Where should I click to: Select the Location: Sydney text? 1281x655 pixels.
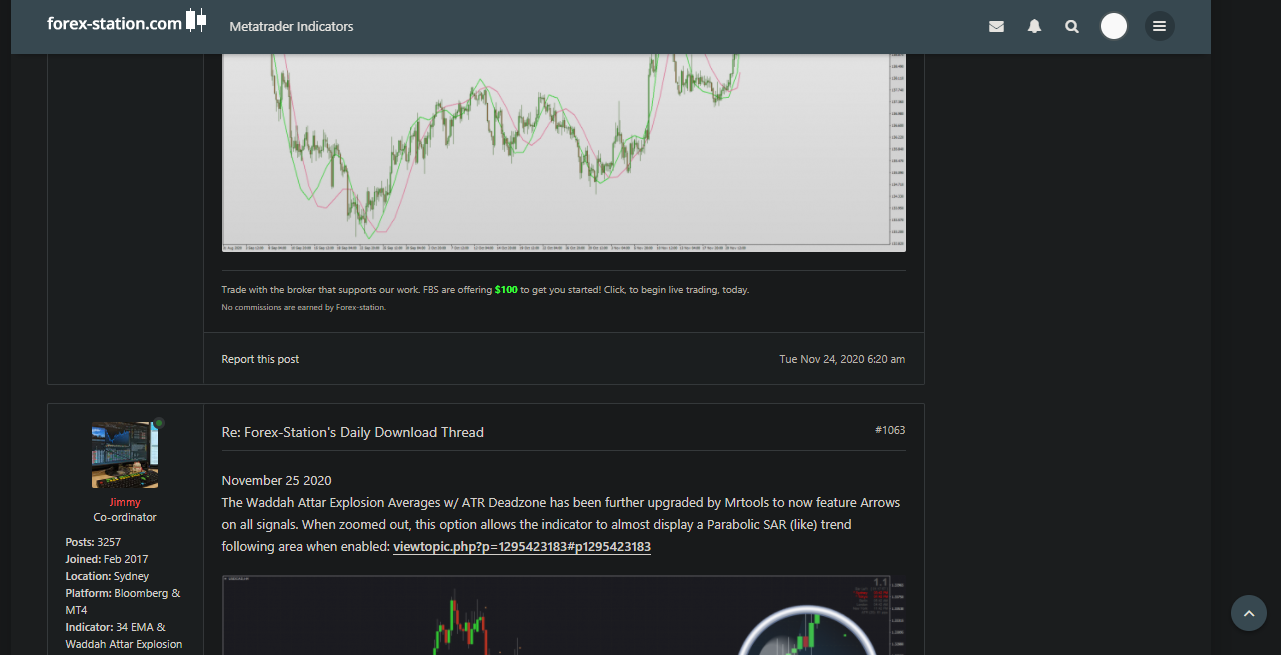[107, 576]
